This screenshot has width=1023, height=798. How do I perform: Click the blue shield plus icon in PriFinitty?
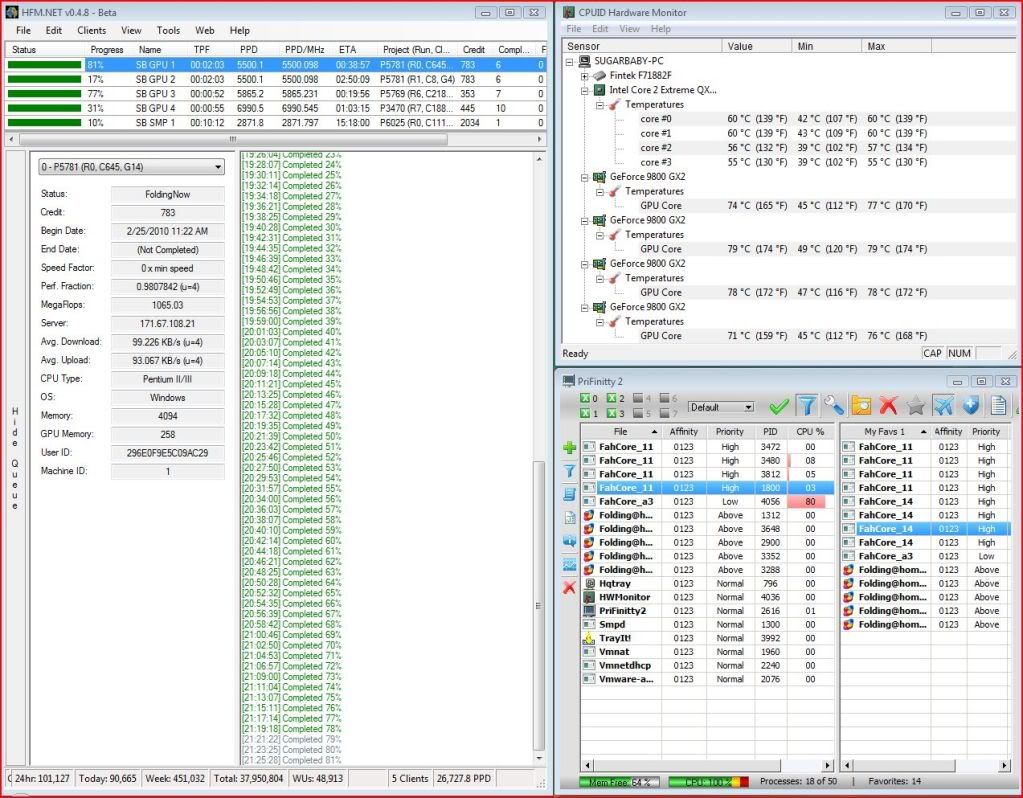pyautogui.click(x=971, y=406)
